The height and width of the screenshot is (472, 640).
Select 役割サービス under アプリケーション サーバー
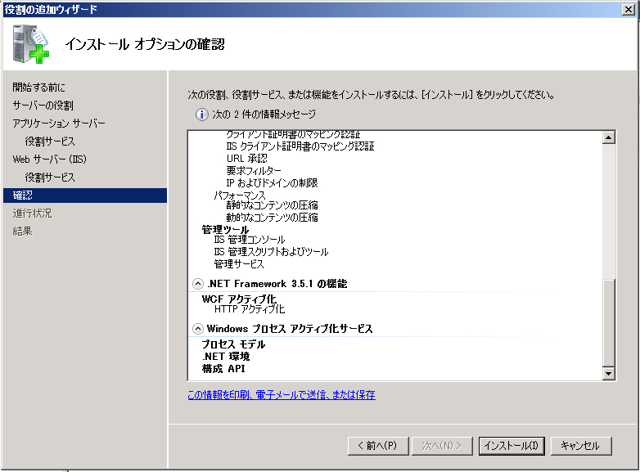[x=50, y=141]
